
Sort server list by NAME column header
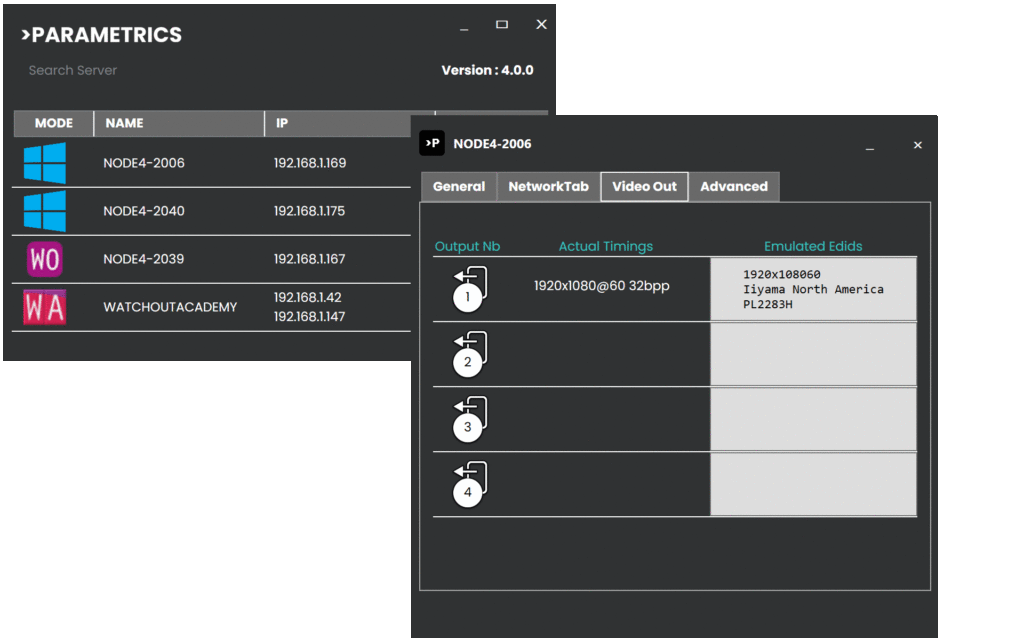[x=179, y=123]
